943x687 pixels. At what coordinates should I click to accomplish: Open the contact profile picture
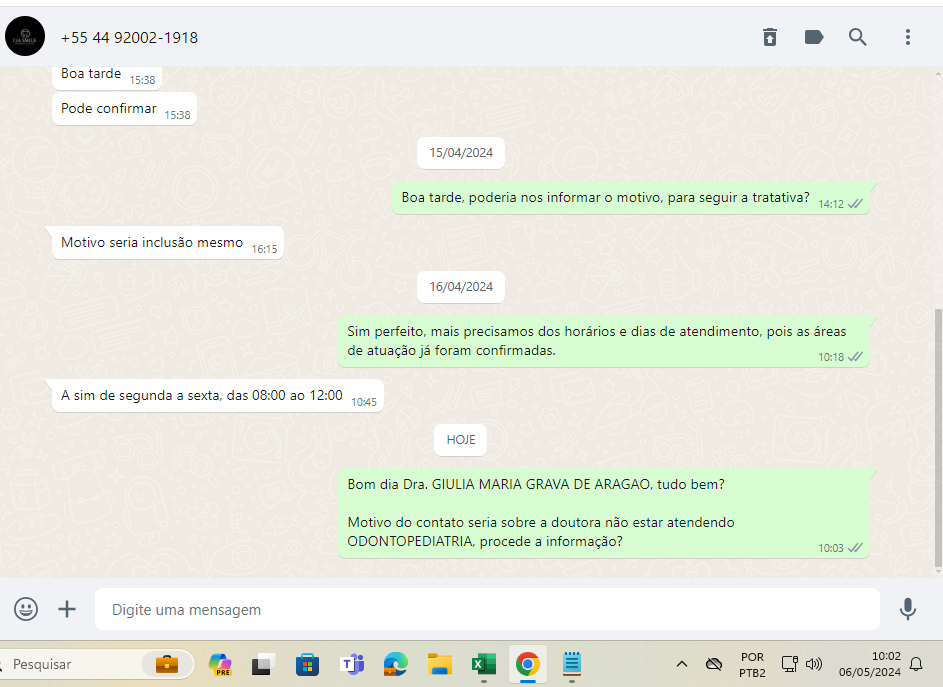click(x=25, y=37)
